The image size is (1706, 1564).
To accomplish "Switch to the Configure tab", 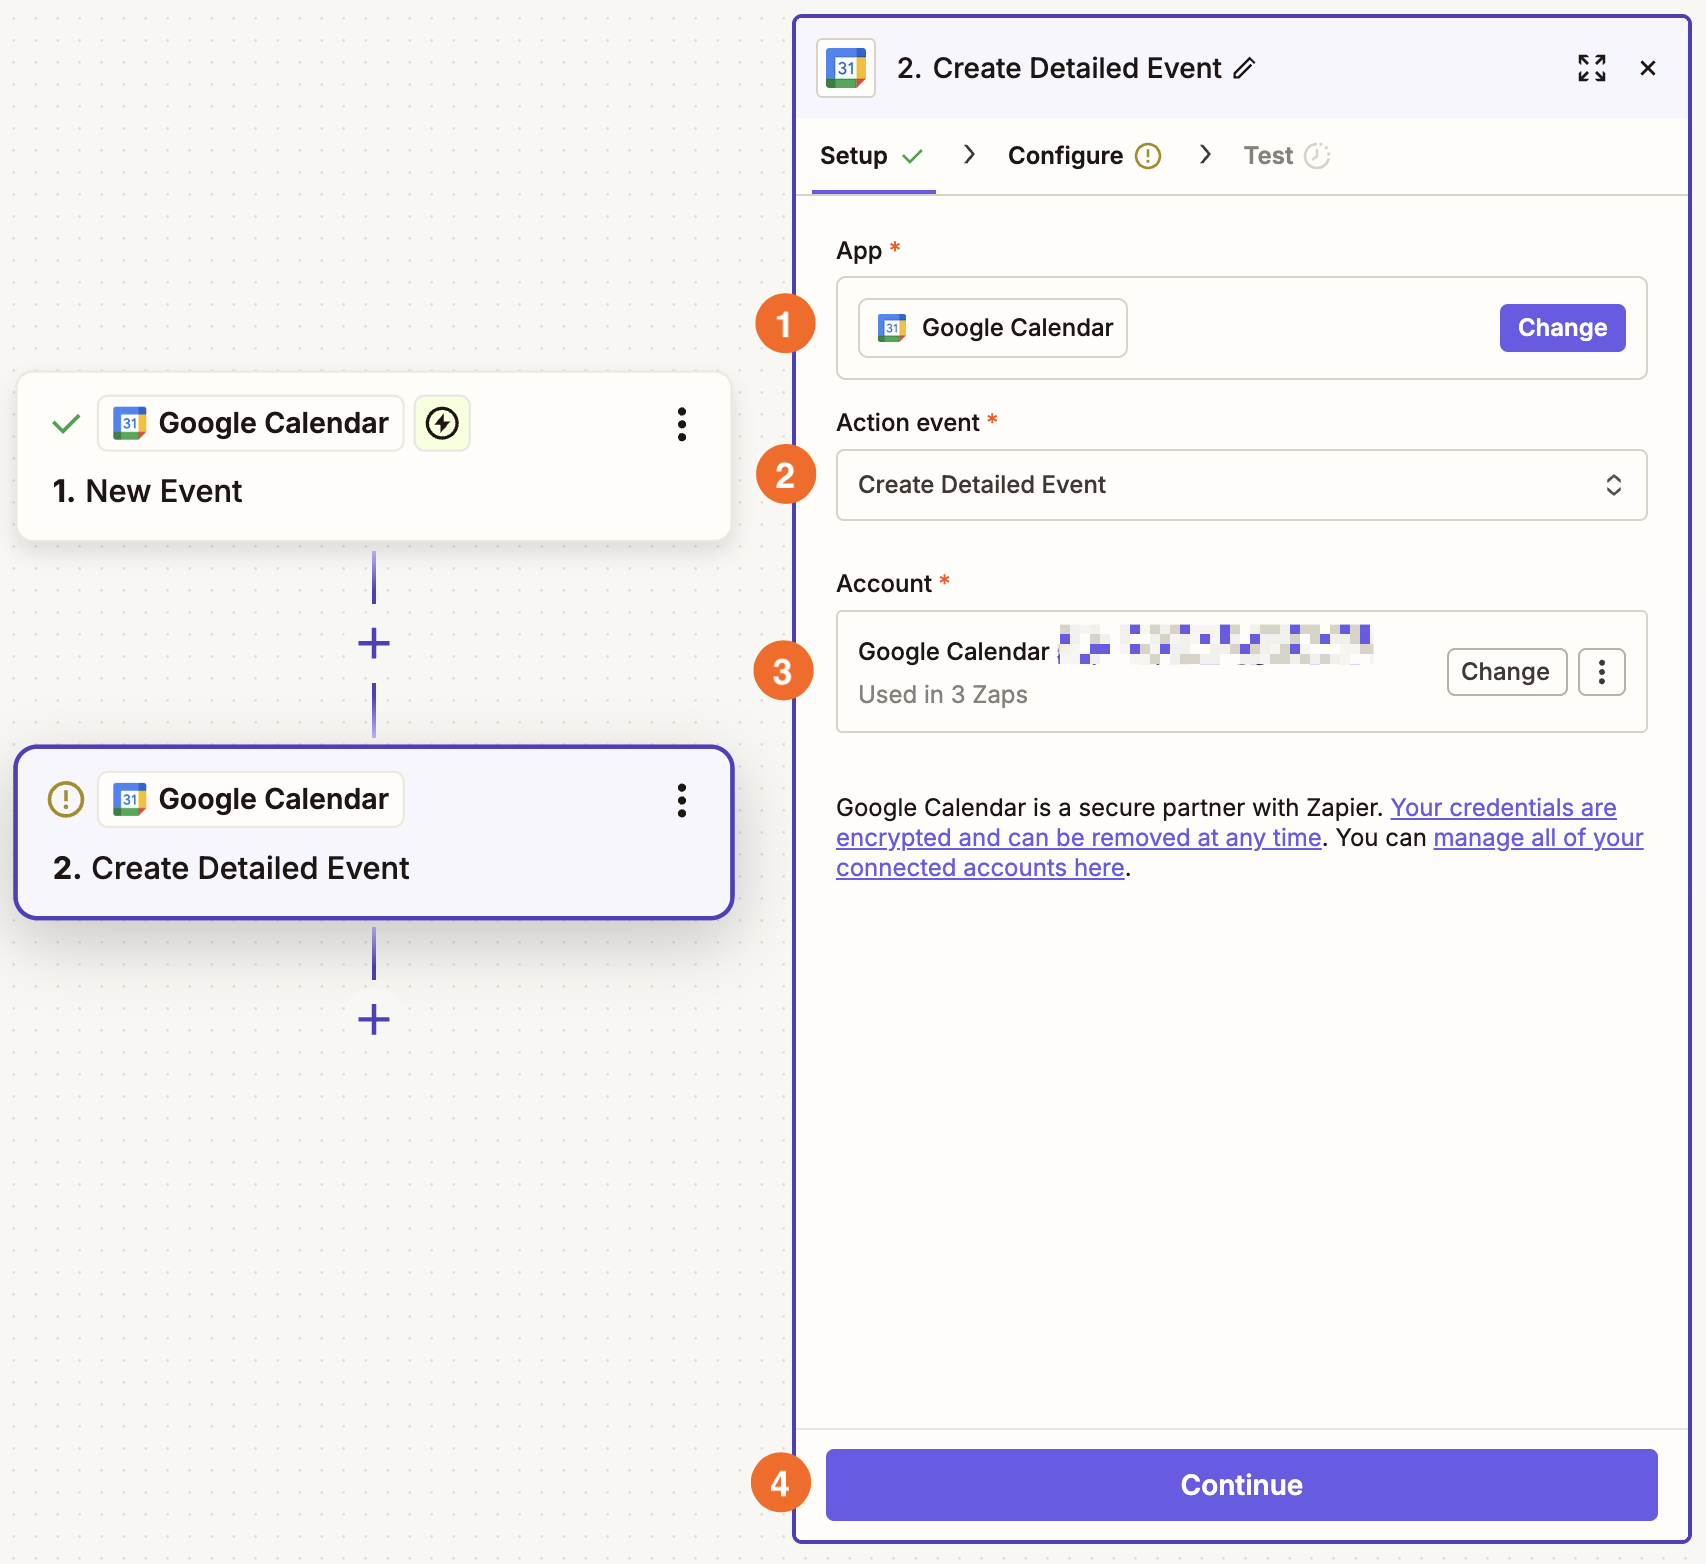I will pos(1066,155).
